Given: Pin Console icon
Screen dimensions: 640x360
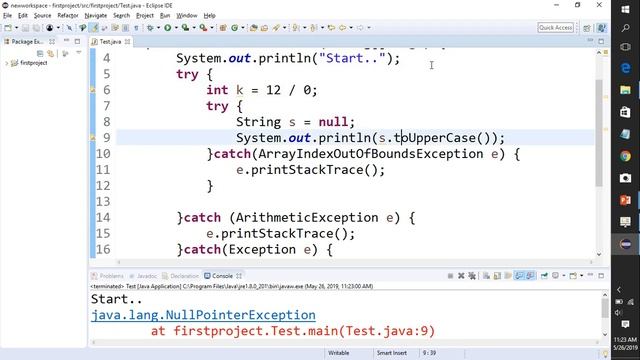Looking at the screenshot, I should [x=544, y=276].
